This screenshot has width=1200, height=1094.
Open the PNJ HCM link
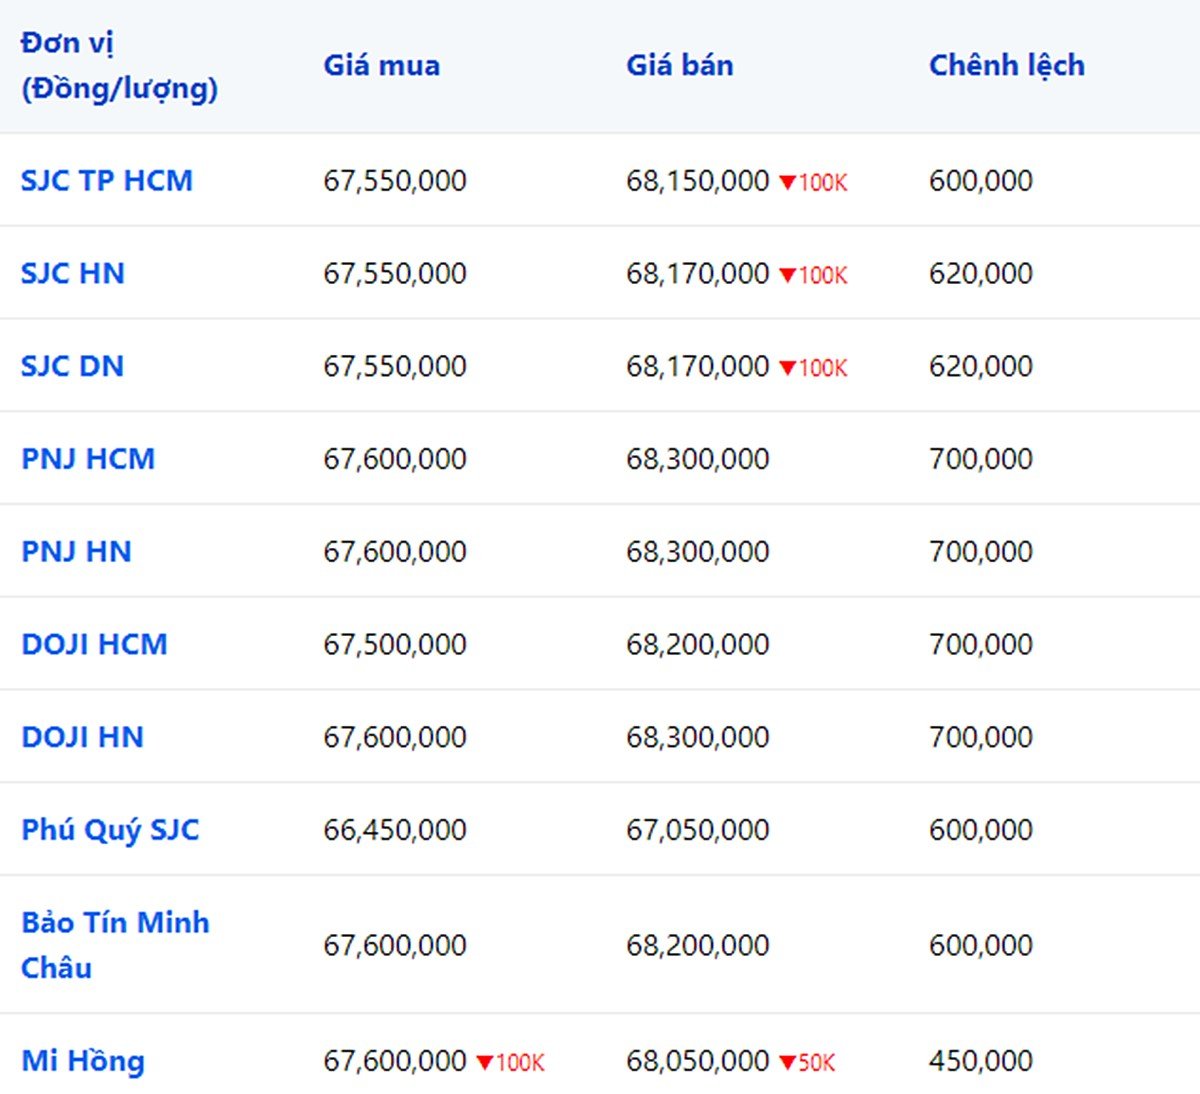point(88,459)
